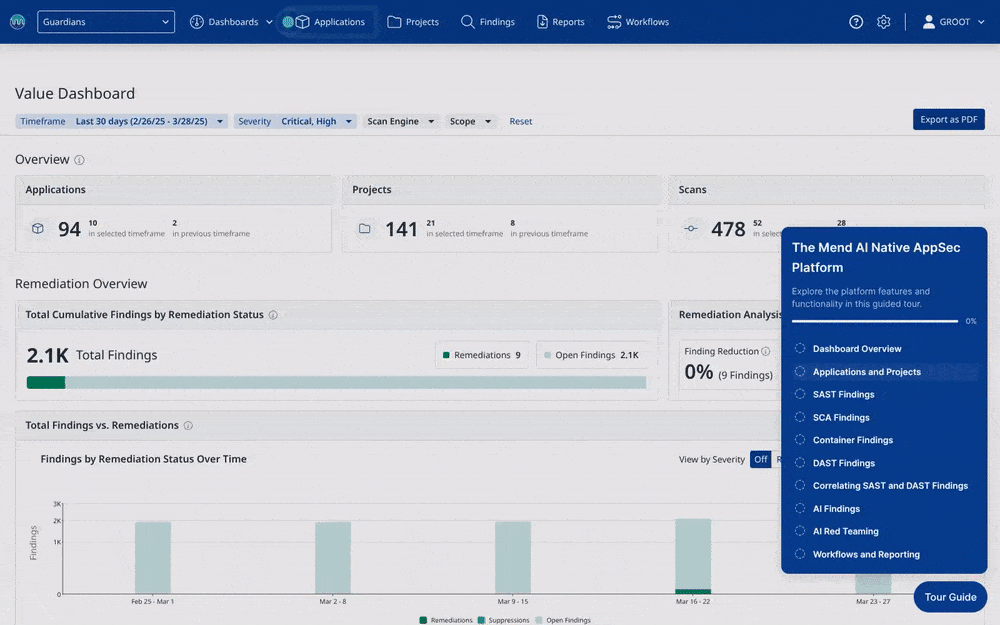Click info icon next to Overview heading
Screen dimensions: 1000x625
[x=80, y=160]
